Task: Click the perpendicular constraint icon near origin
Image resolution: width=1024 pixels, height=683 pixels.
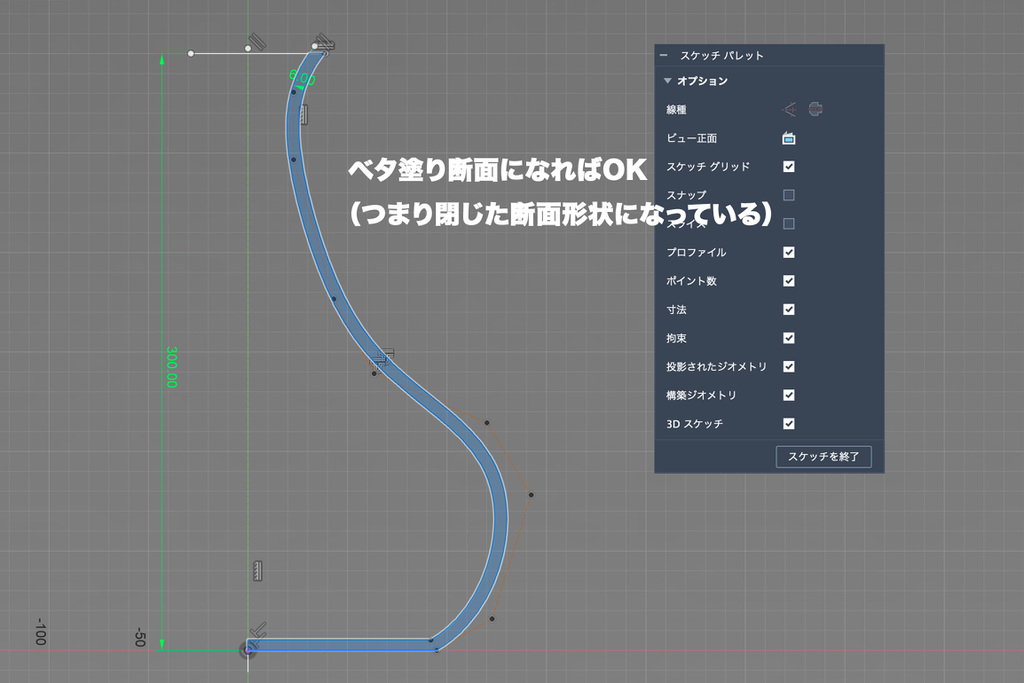Action: coord(259,629)
